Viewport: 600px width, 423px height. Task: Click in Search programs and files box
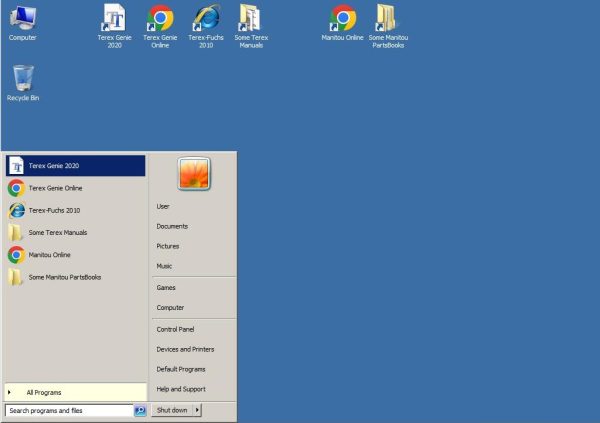click(69, 410)
